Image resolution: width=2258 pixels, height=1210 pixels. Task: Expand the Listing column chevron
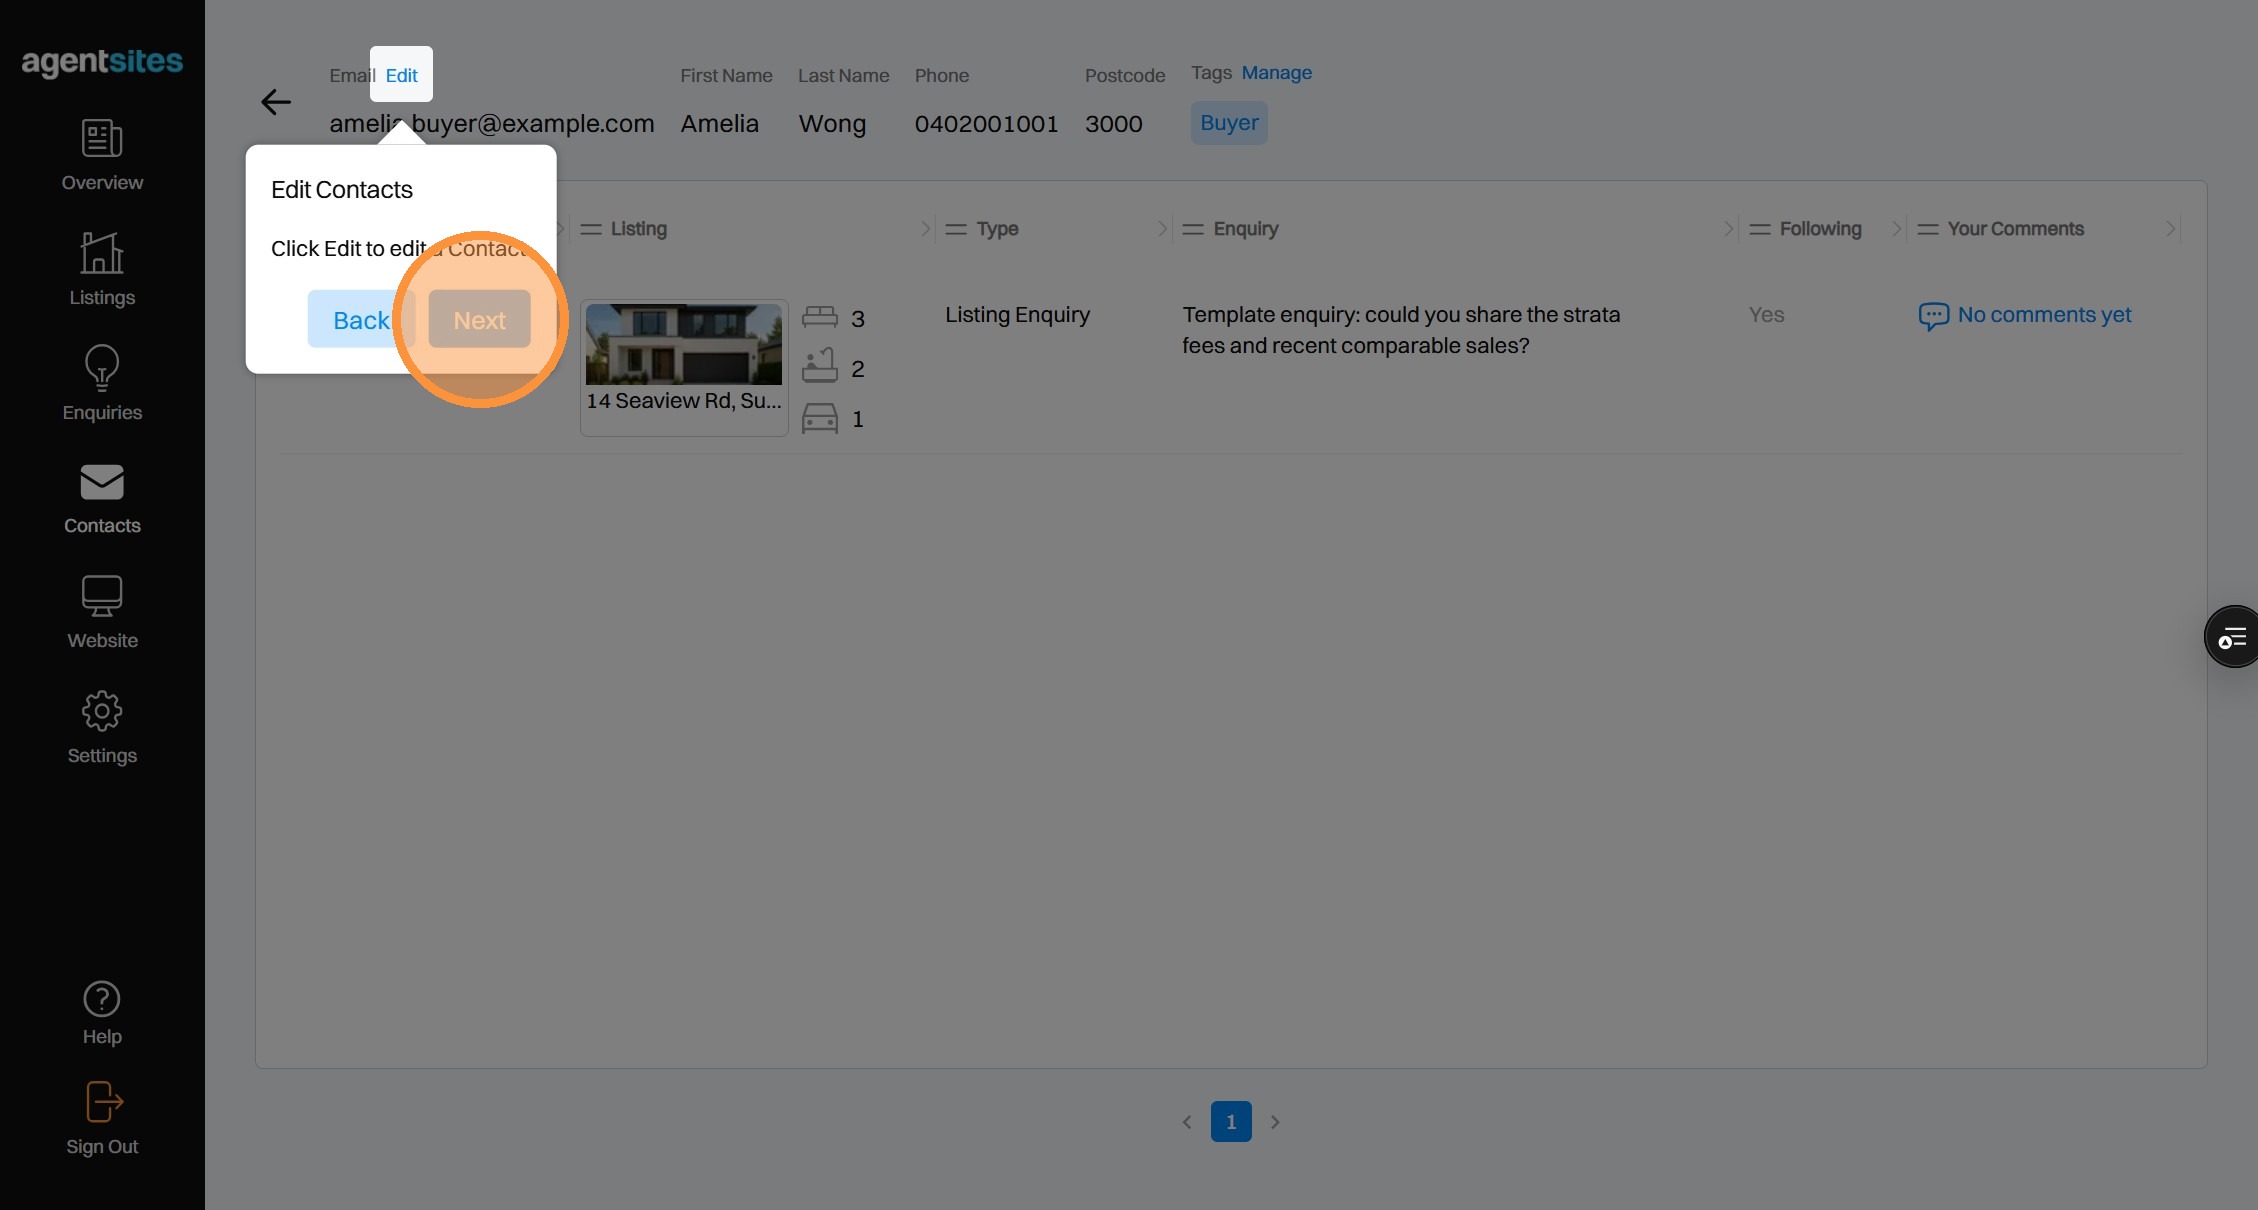pos(925,229)
